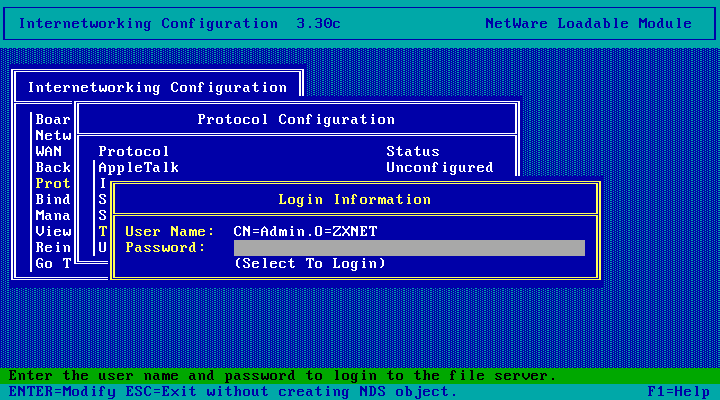720x400 pixels.
Task: Click the green login help message line
Action: click(360, 376)
